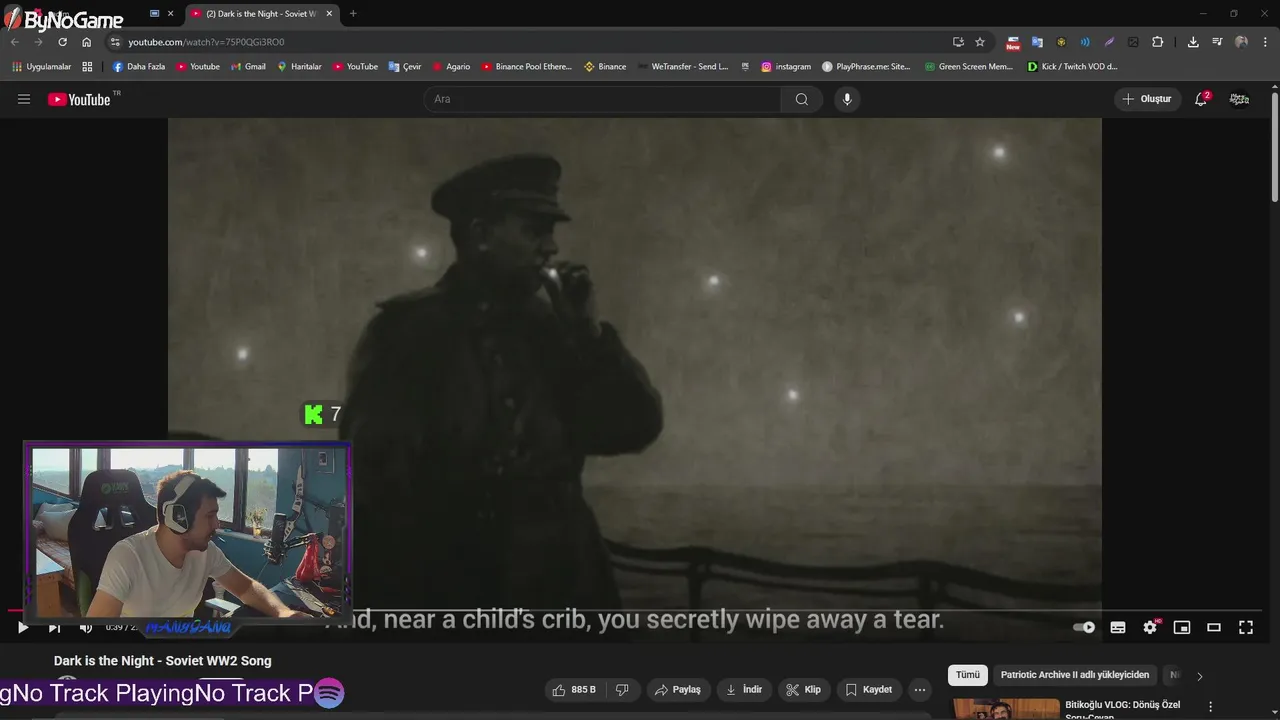Open the Haritalar bookmark

click(x=299, y=67)
